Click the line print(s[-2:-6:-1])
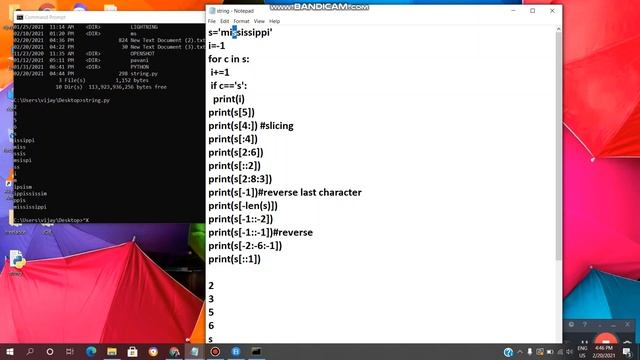Screen dimensions: 640x360 pyautogui.click(x=245, y=246)
